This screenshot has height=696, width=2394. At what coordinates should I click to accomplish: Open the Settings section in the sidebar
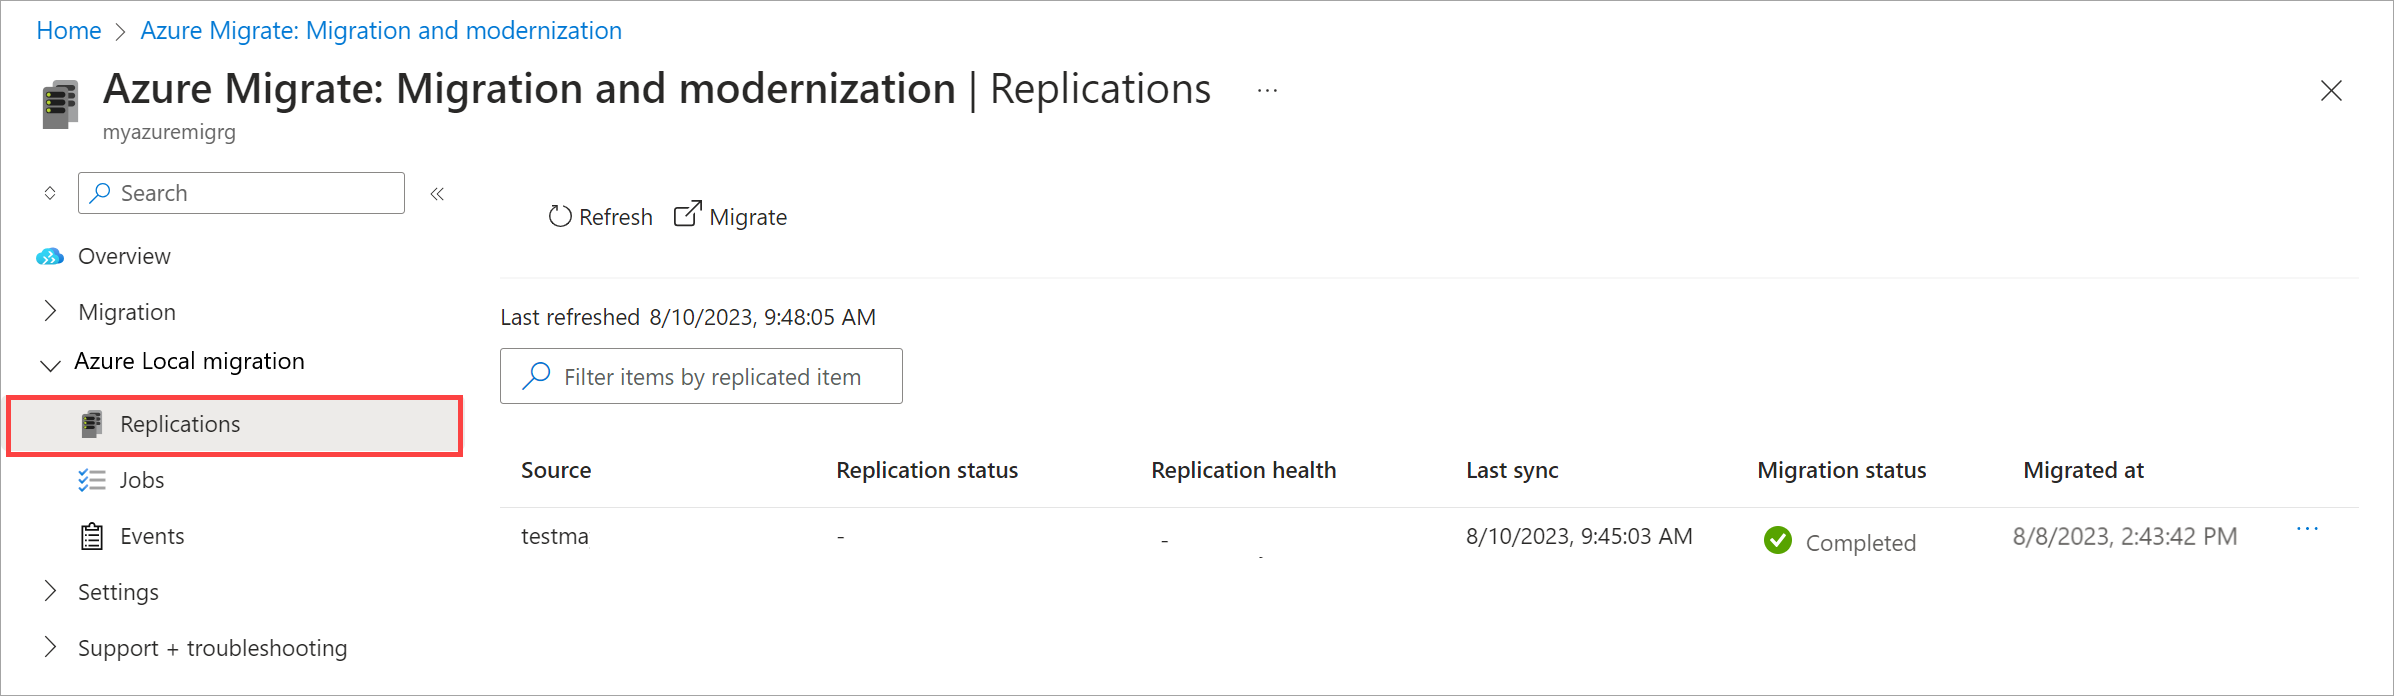pos(118,591)
